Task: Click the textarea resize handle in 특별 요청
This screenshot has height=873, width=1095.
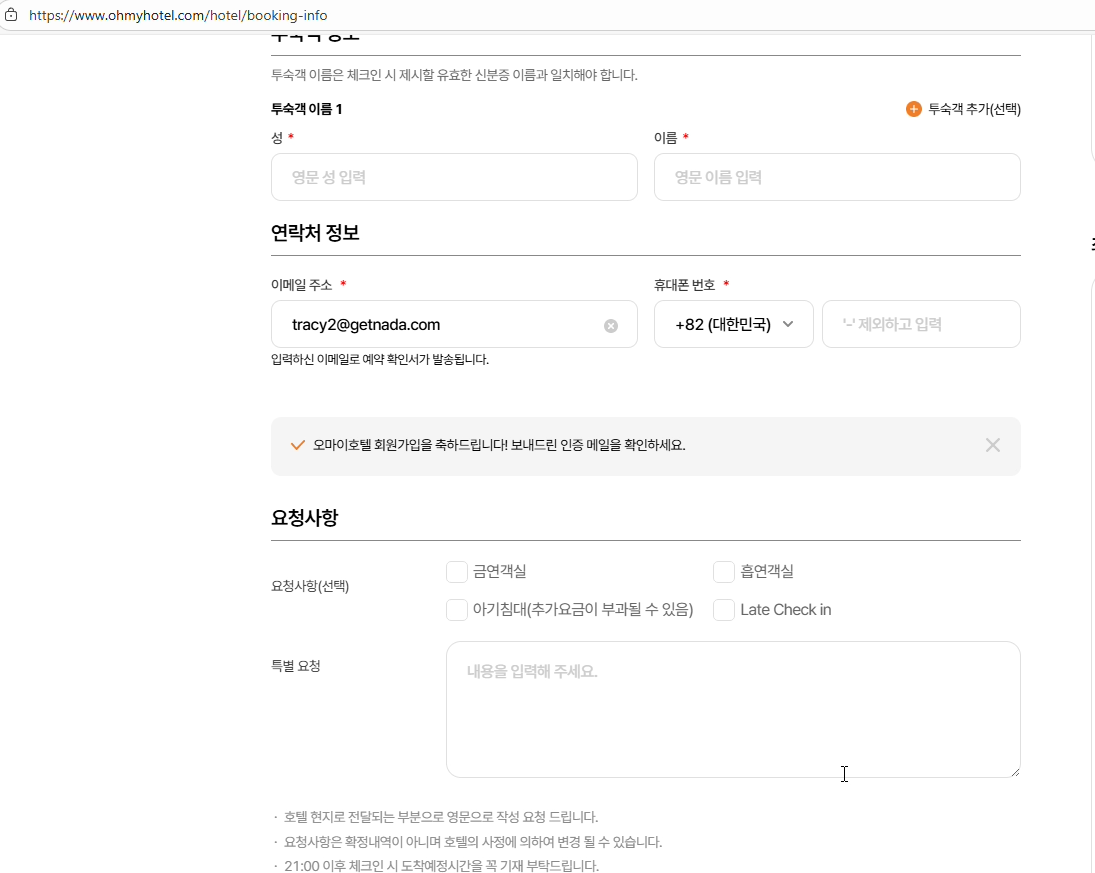Action: point(1014,771)
